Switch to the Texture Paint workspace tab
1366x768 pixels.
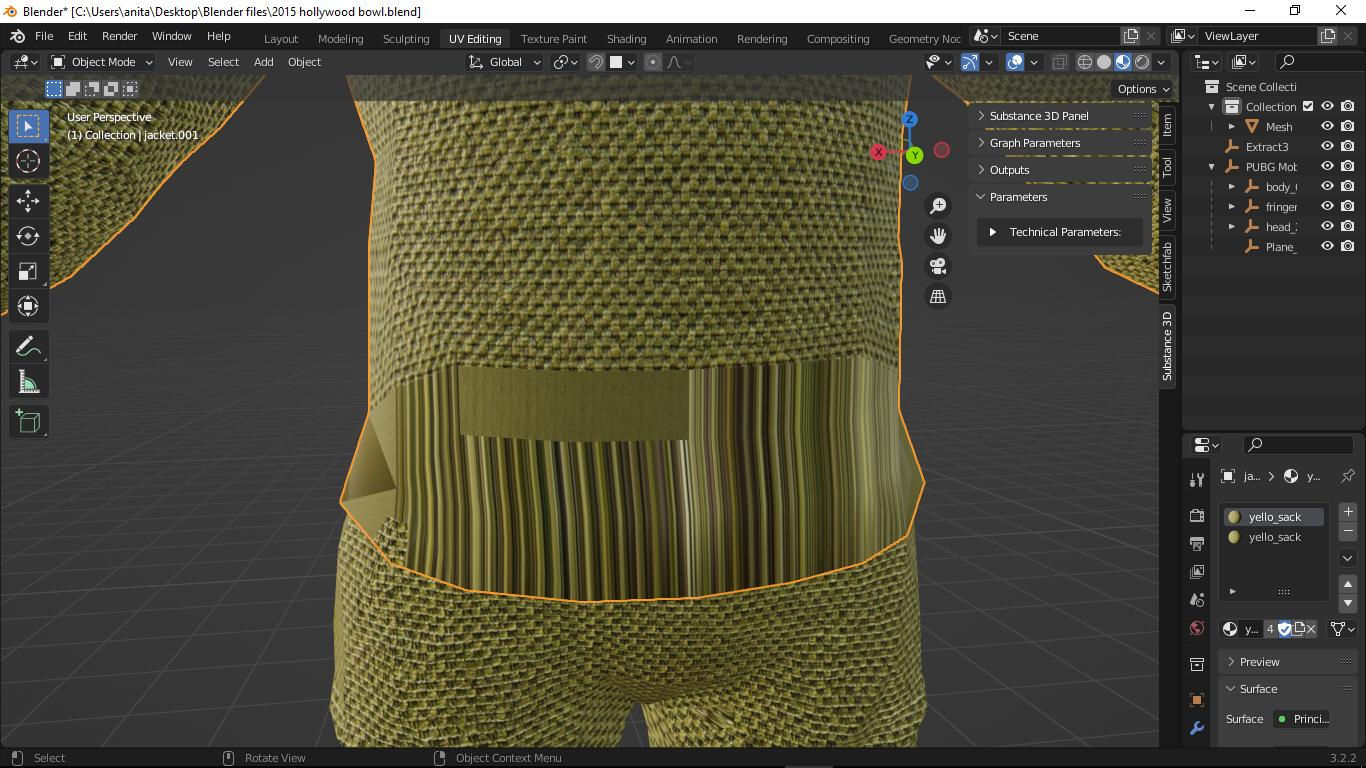pyautogui.click(x=554, y=39)
